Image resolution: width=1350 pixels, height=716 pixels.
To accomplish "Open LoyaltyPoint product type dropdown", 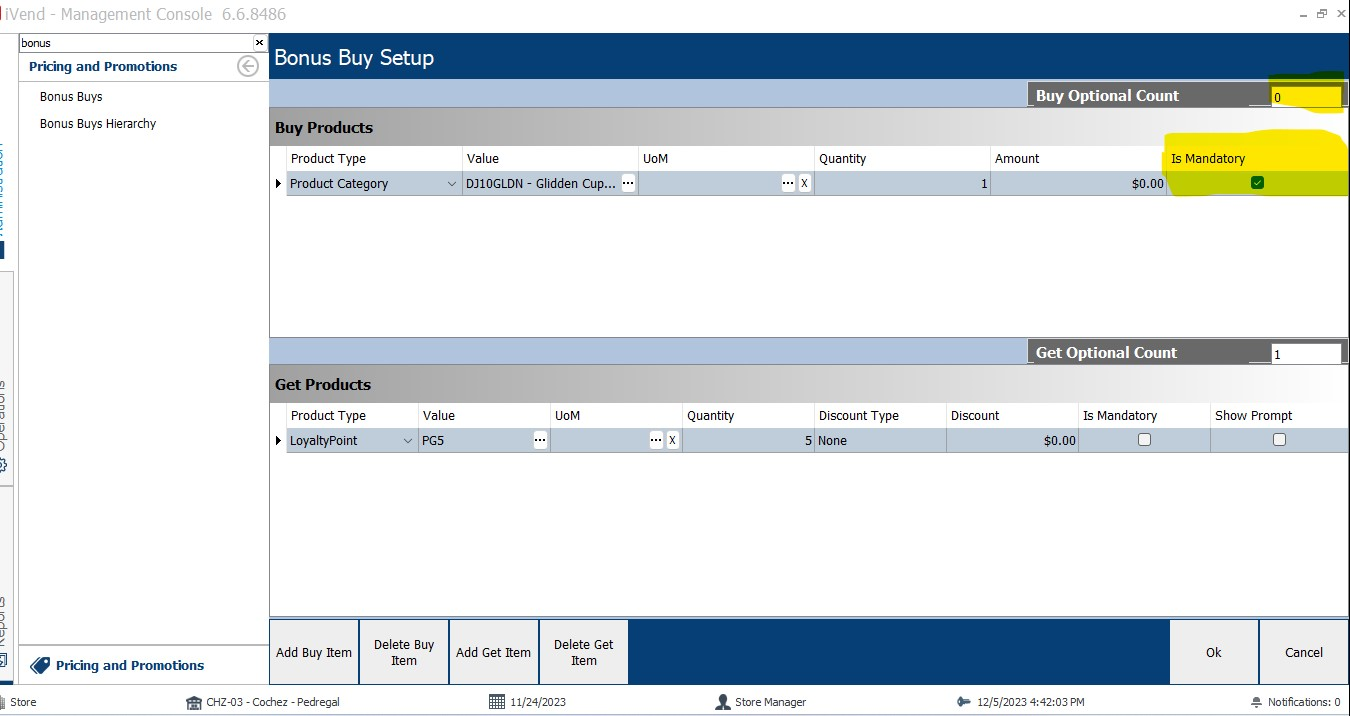I will pos(407,441).
